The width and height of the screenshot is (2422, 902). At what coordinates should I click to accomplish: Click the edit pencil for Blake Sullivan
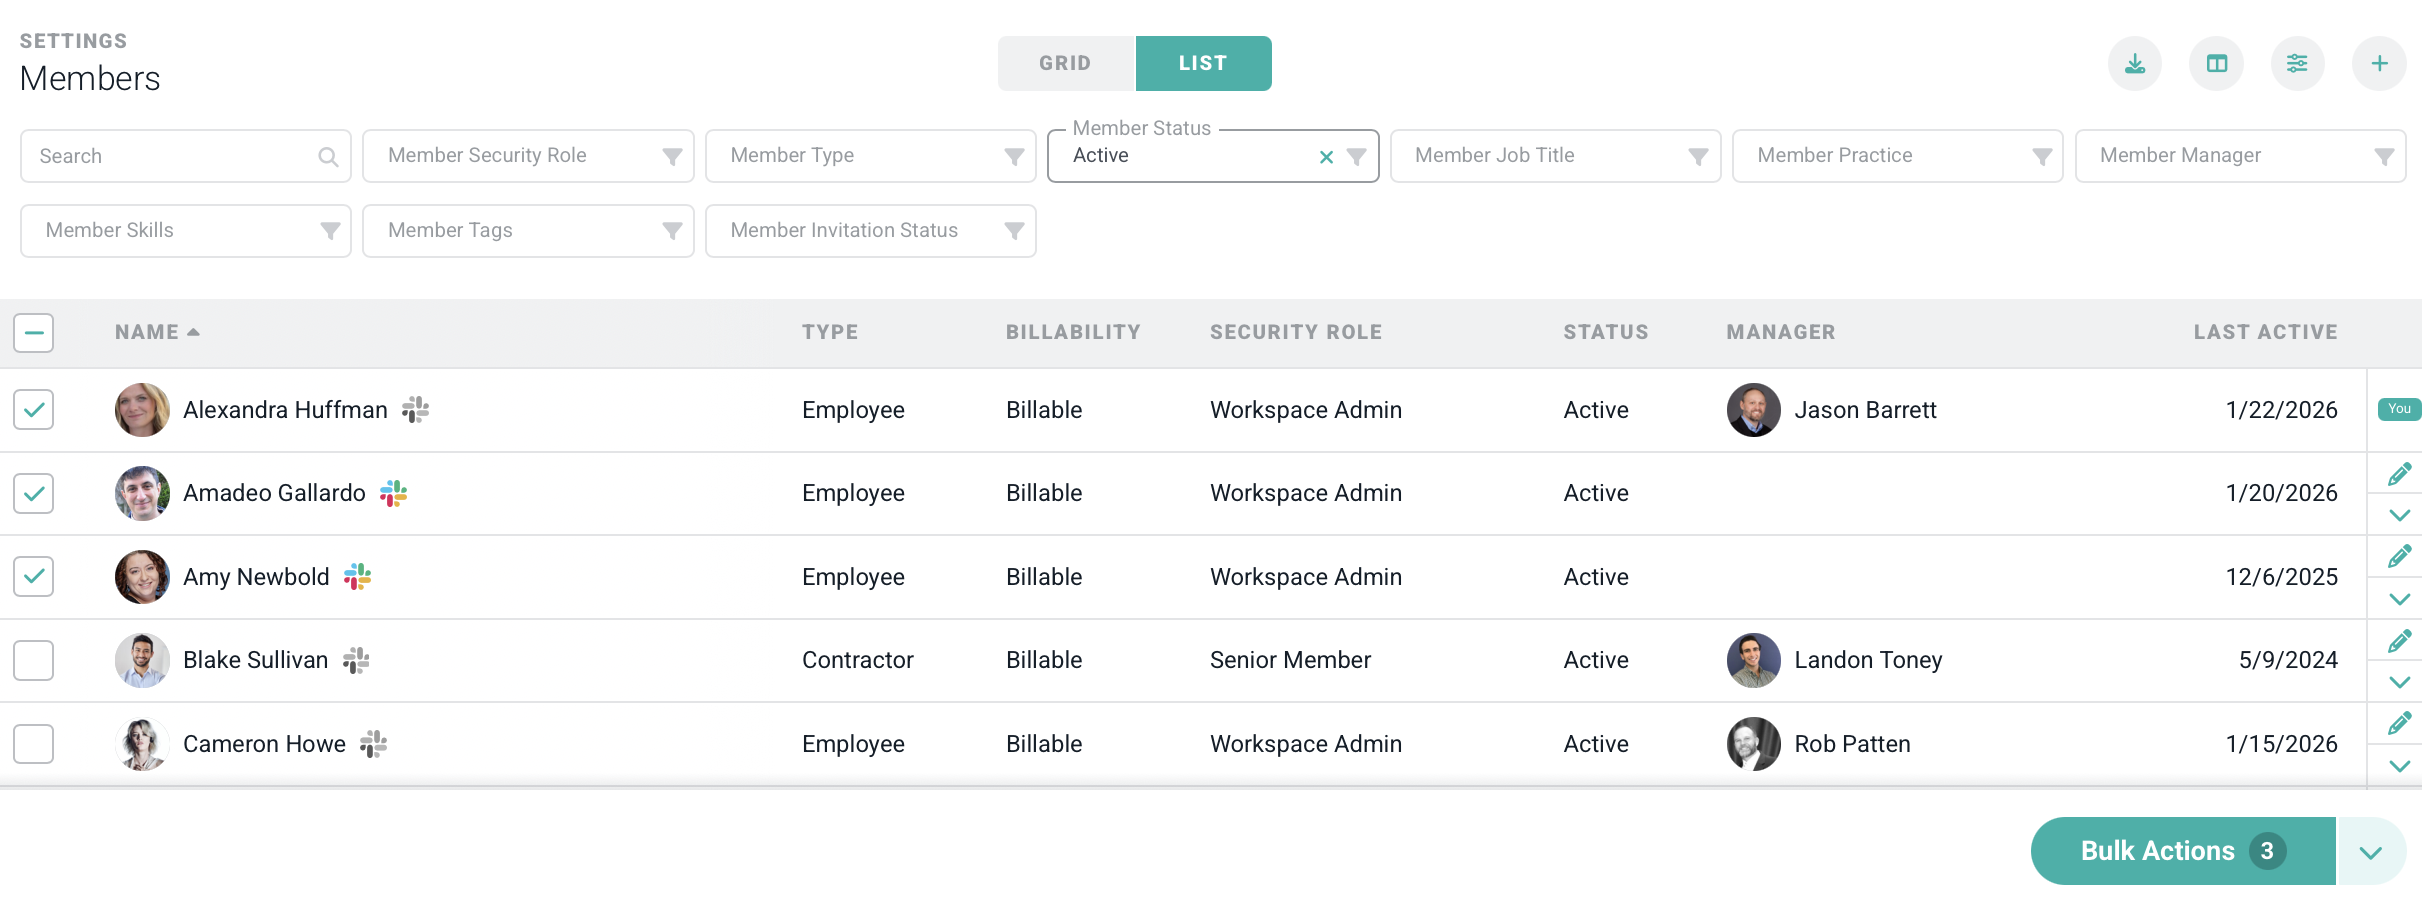click(x=2399, y=641)
